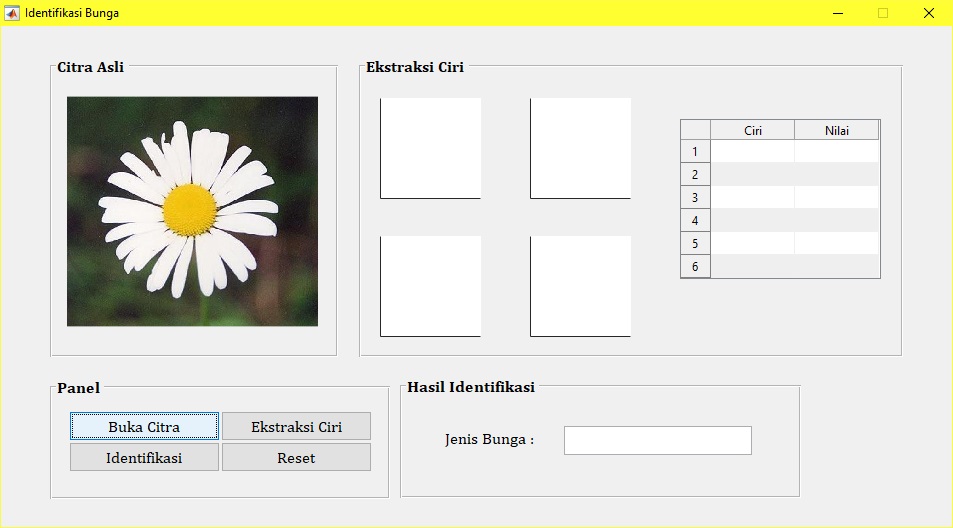
Task: Run the Ekstraksi Ciri button
Action: 296,427
